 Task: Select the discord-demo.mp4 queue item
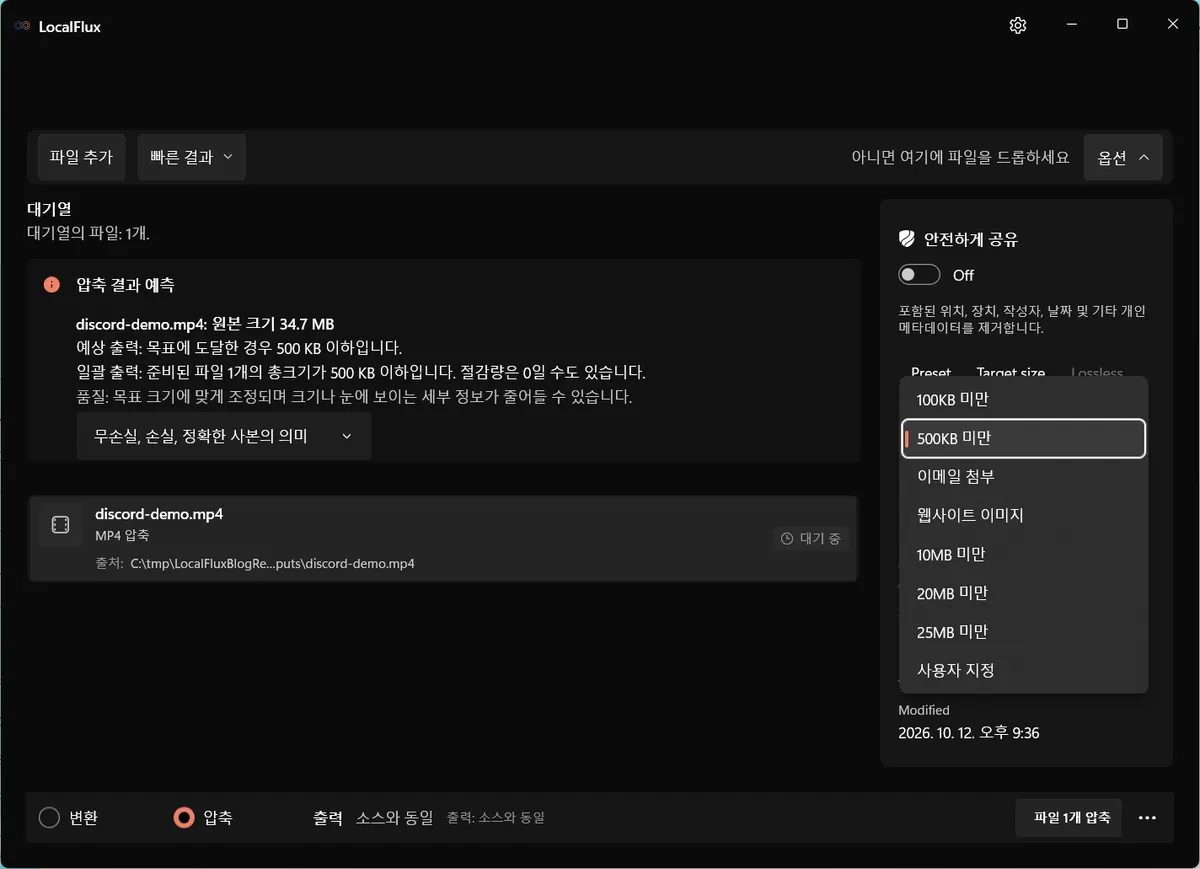[443, 538]
